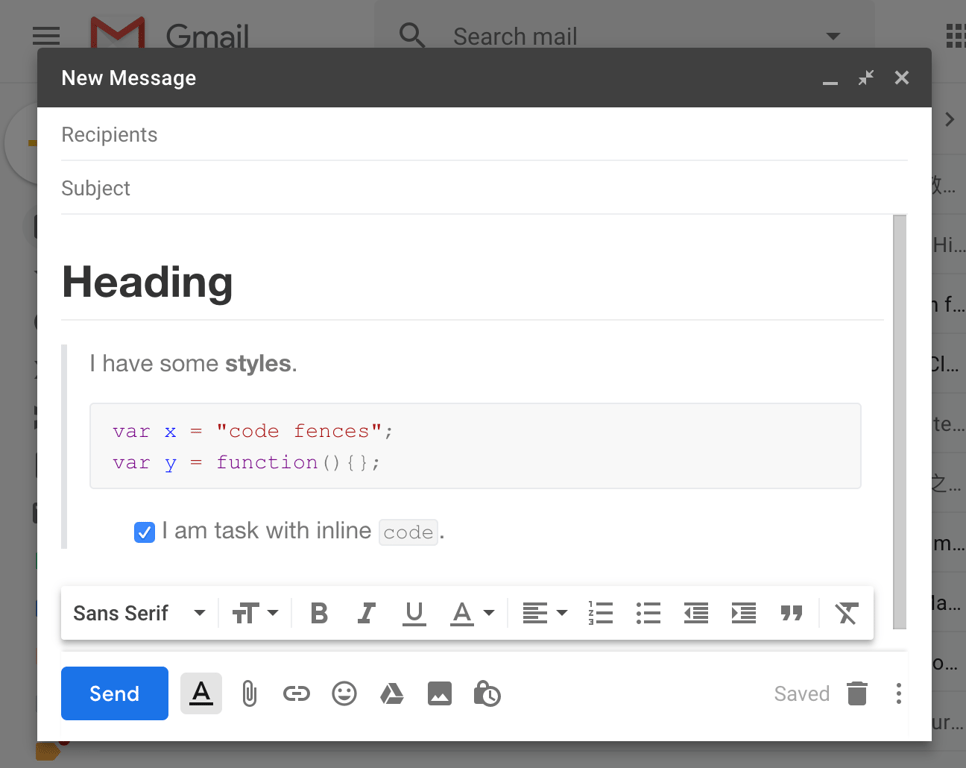Viewport: 966px width, 768px height.
Task: Open the text color picker
Action: pos(472,613)
